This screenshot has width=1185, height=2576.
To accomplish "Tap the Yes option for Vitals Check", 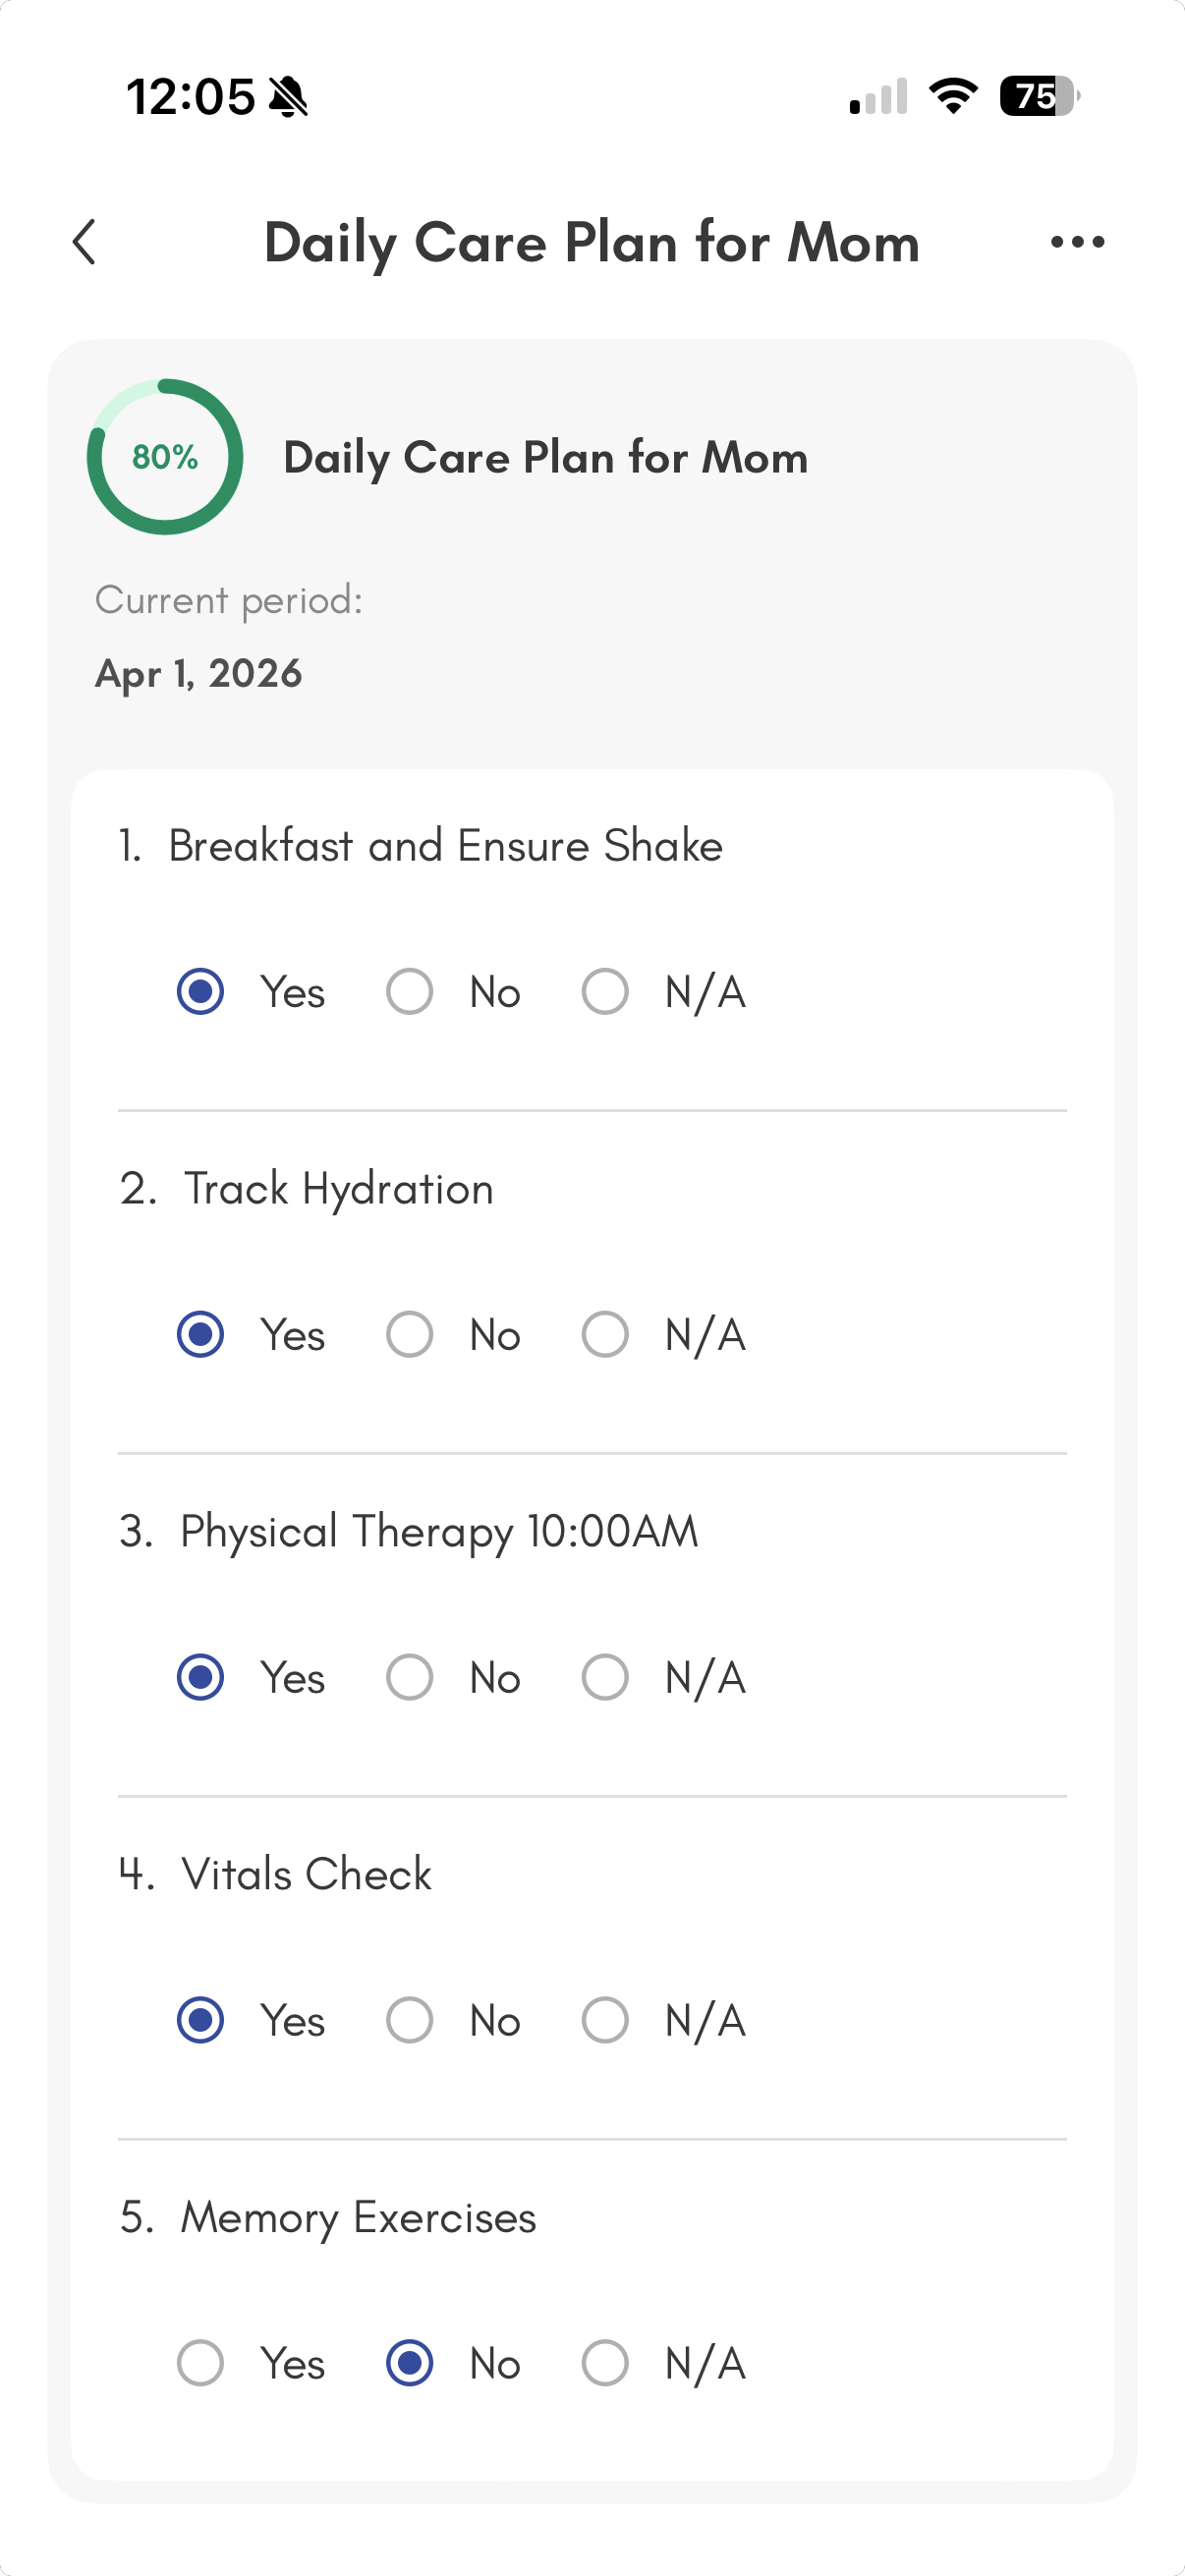I will 201,2020.
